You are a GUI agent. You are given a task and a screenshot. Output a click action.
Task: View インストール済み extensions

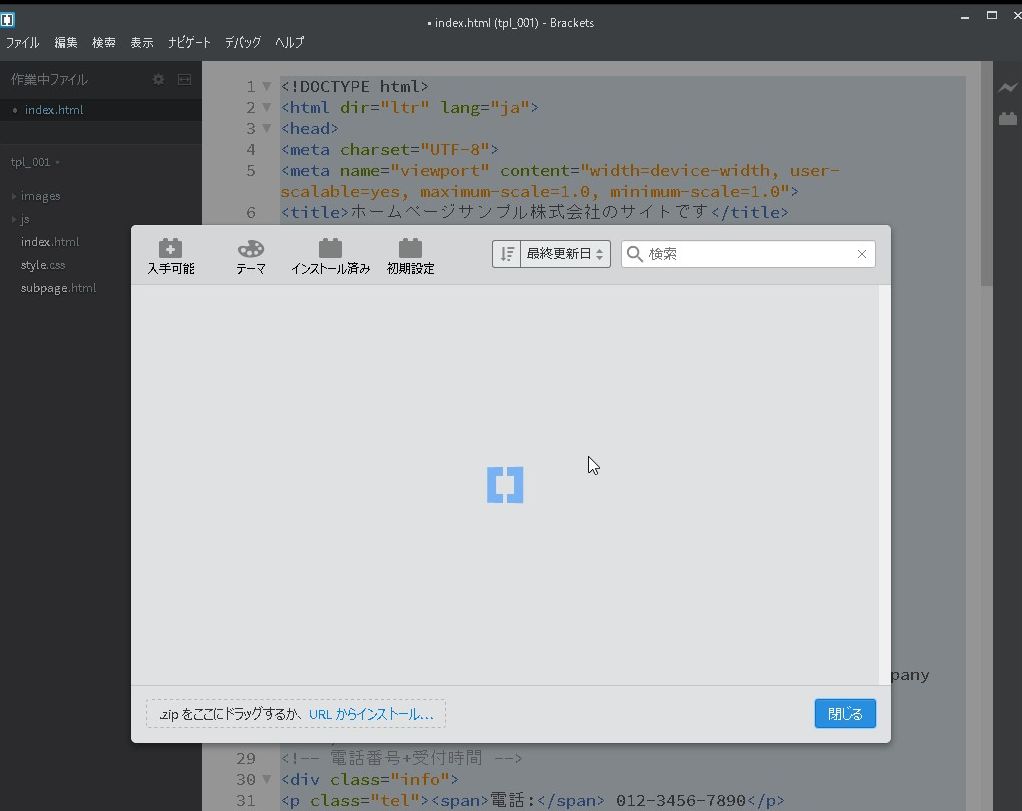tap(330, 254)
